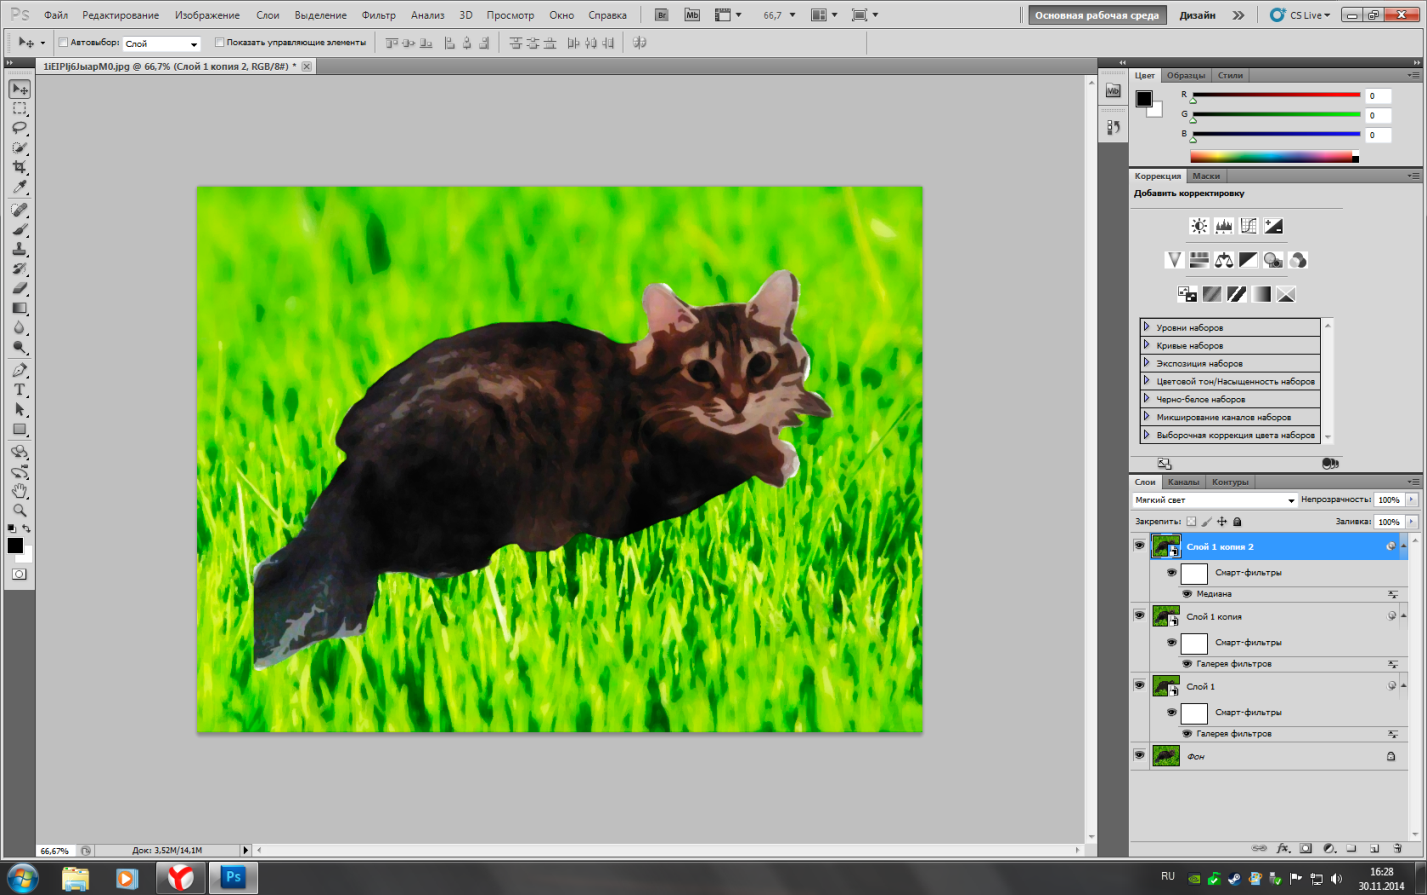1427x895 pixels.
Task: Open the CS Live button
Action: 1300,15
